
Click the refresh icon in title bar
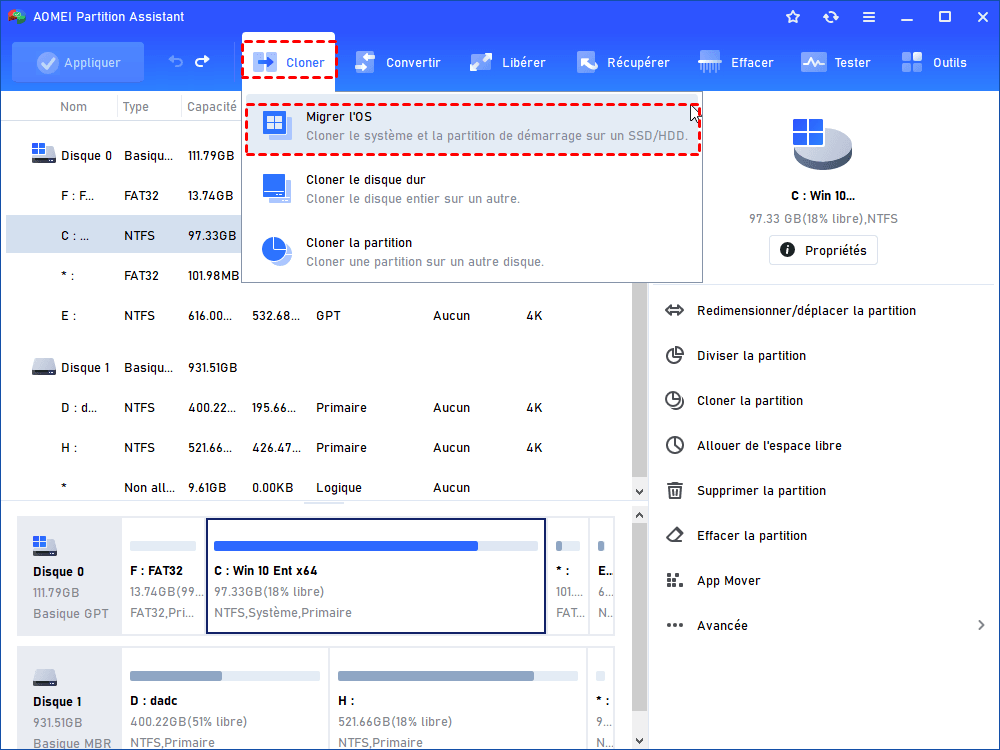(x=830, y=17)
